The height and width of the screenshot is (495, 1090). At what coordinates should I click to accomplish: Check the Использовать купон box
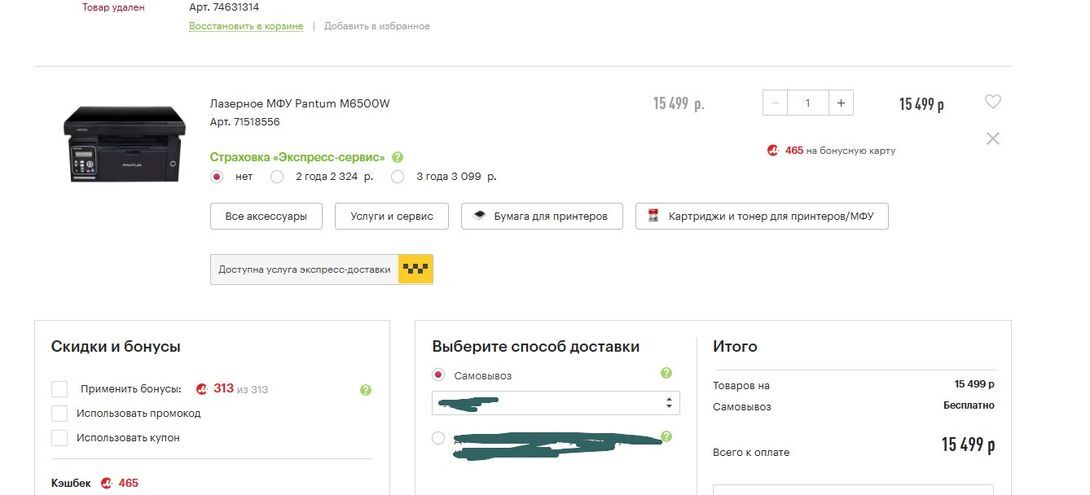pyautogui.click(x=60, y=437)
